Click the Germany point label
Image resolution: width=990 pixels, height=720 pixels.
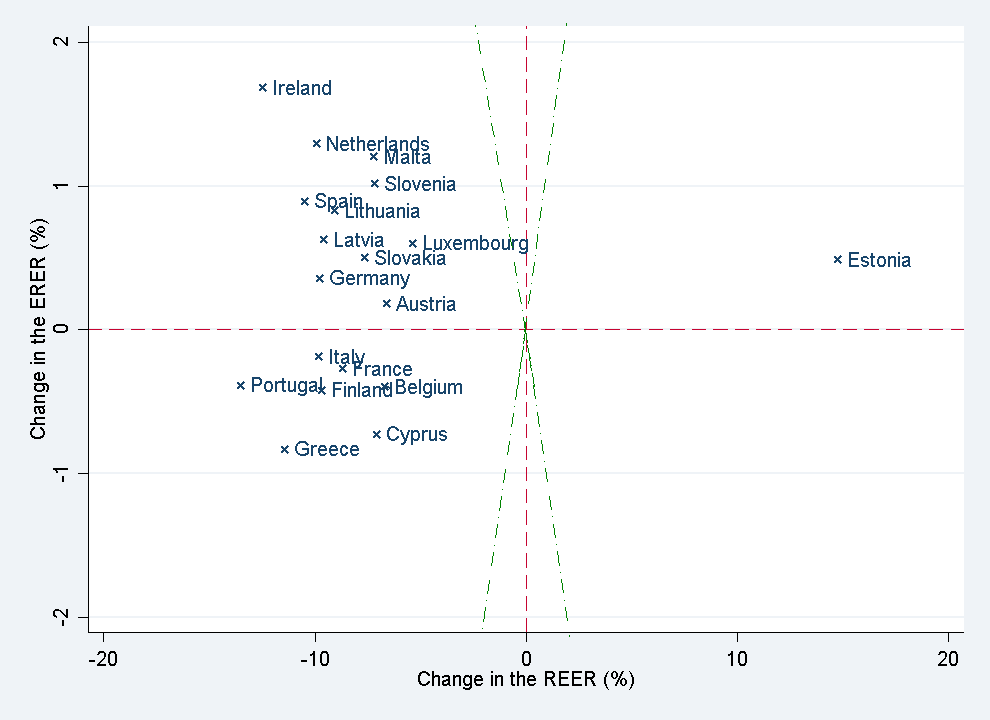(x=369, y=279)
